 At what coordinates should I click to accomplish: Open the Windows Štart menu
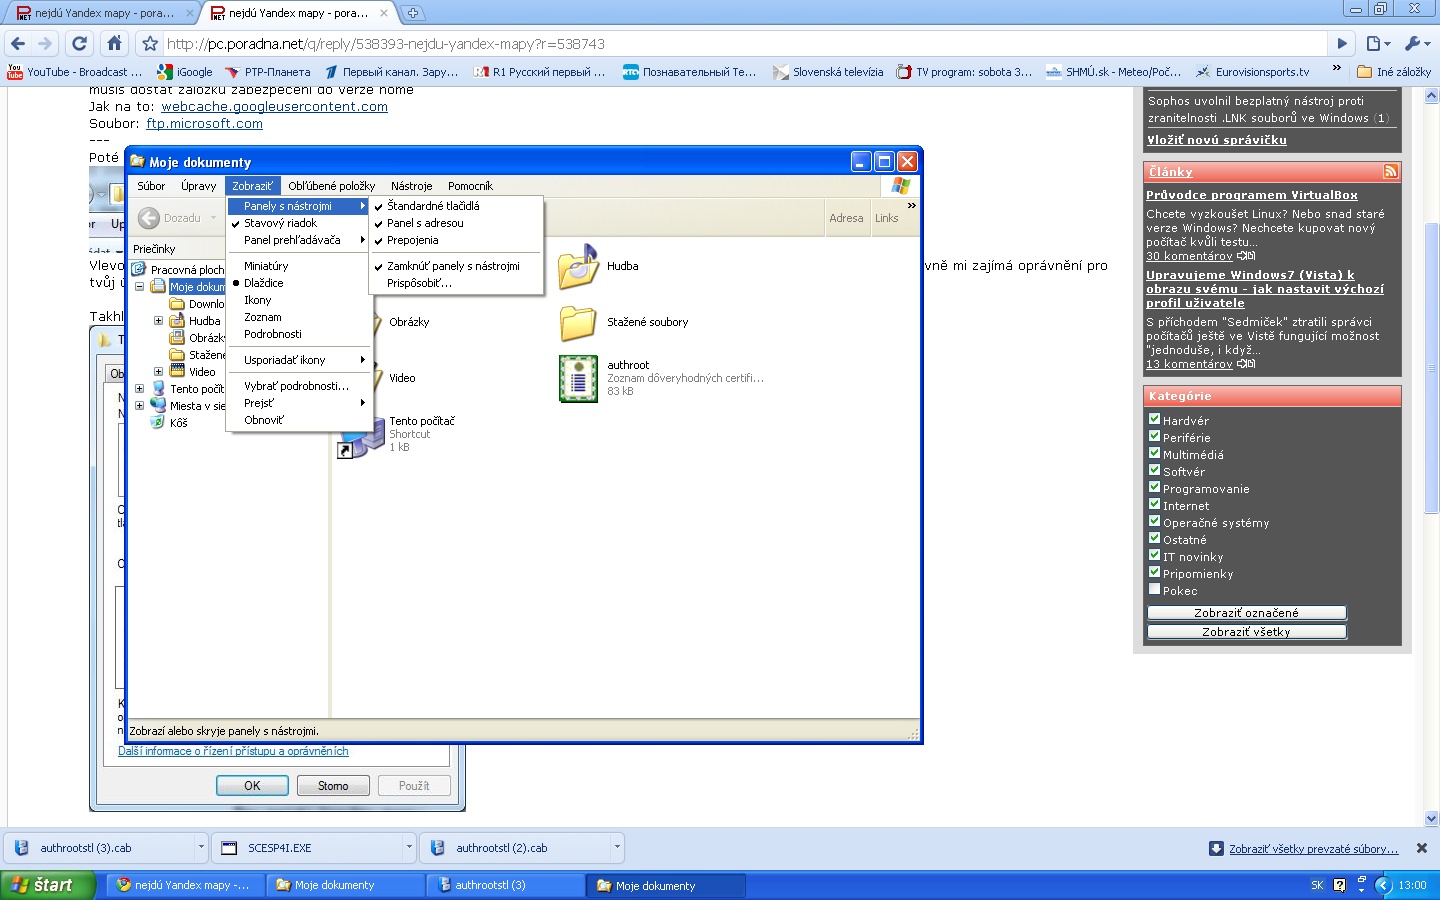tap(47, 885)
